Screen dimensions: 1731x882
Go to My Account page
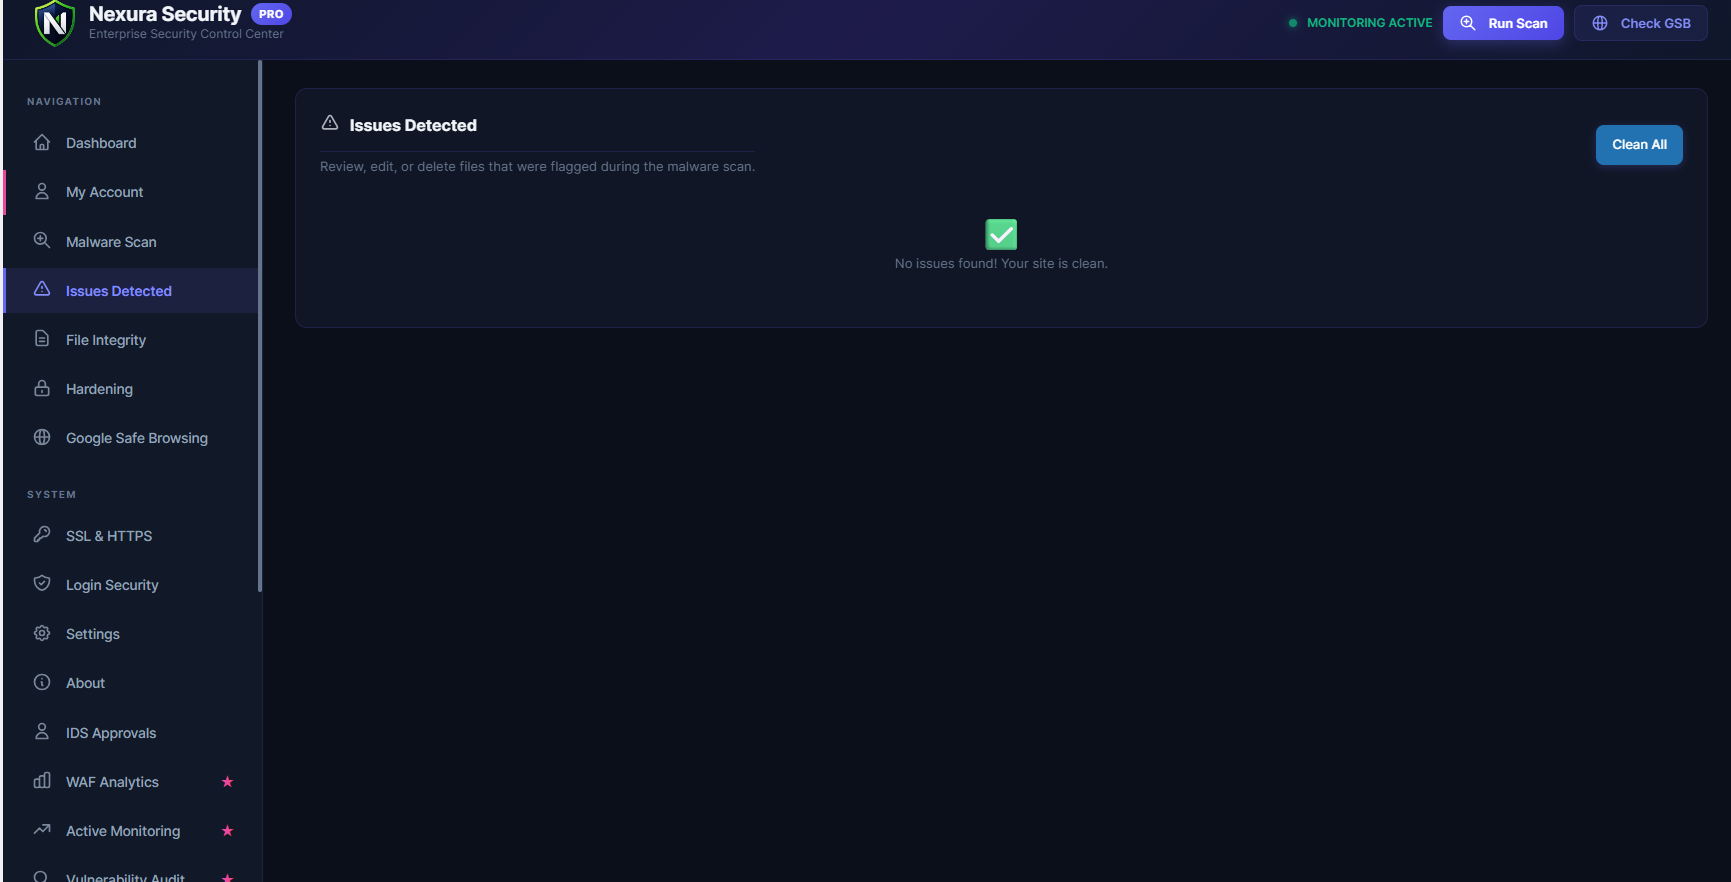click(131, 192)
